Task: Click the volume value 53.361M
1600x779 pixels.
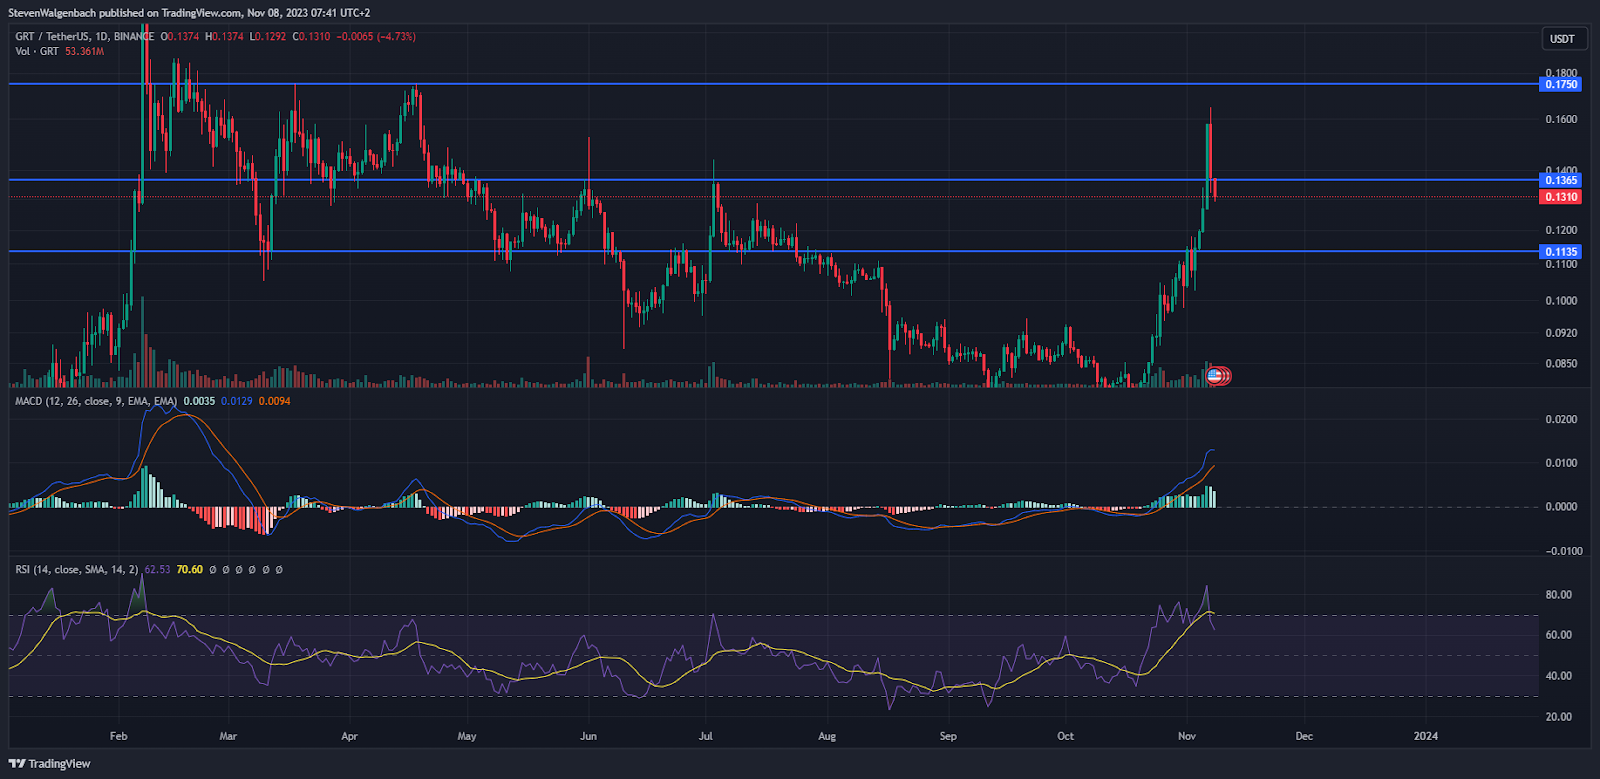Action: point(85,51)
